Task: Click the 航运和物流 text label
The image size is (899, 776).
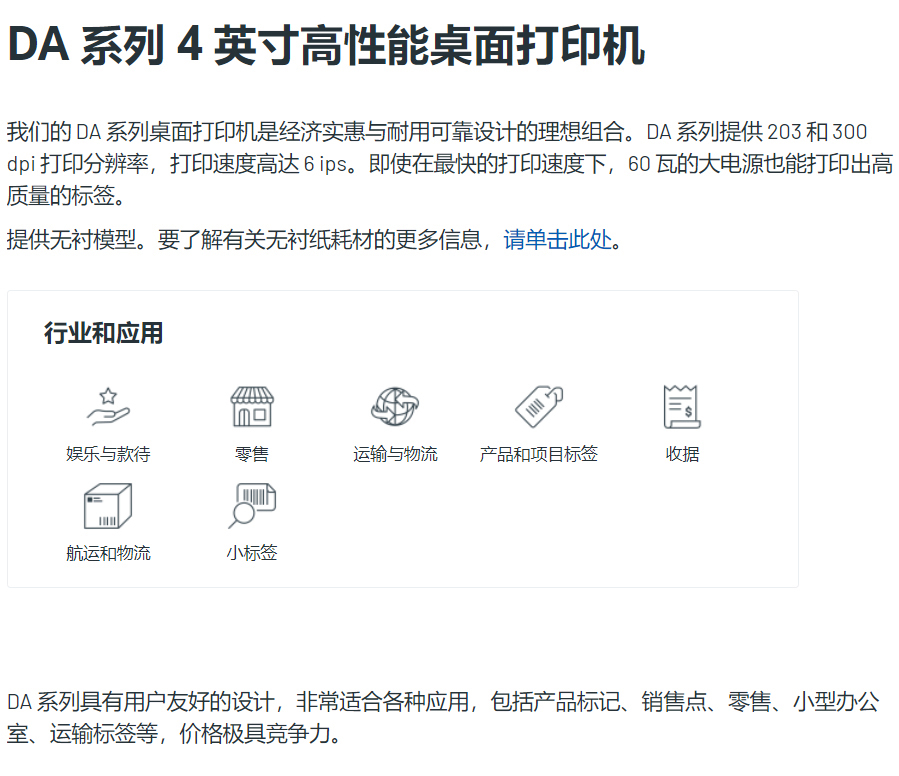Action: (108, 553)
